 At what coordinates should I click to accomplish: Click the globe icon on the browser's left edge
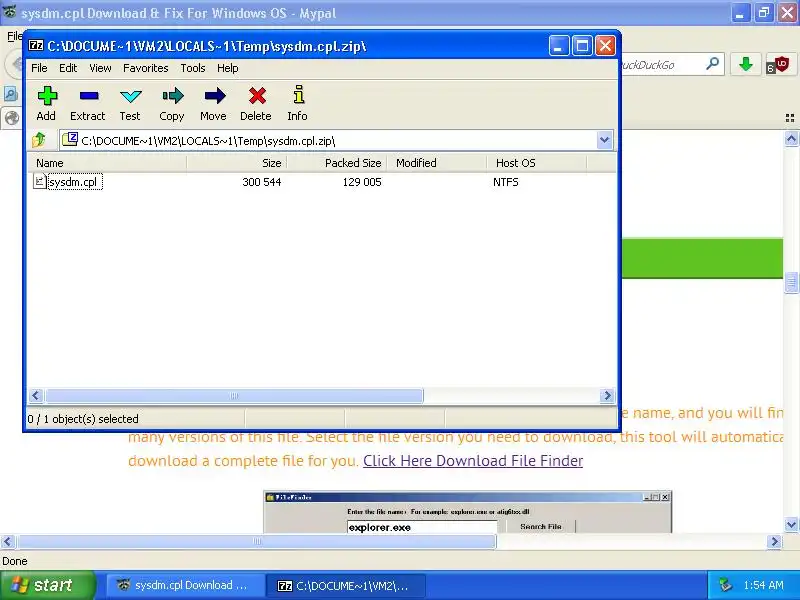click(11, 118)
